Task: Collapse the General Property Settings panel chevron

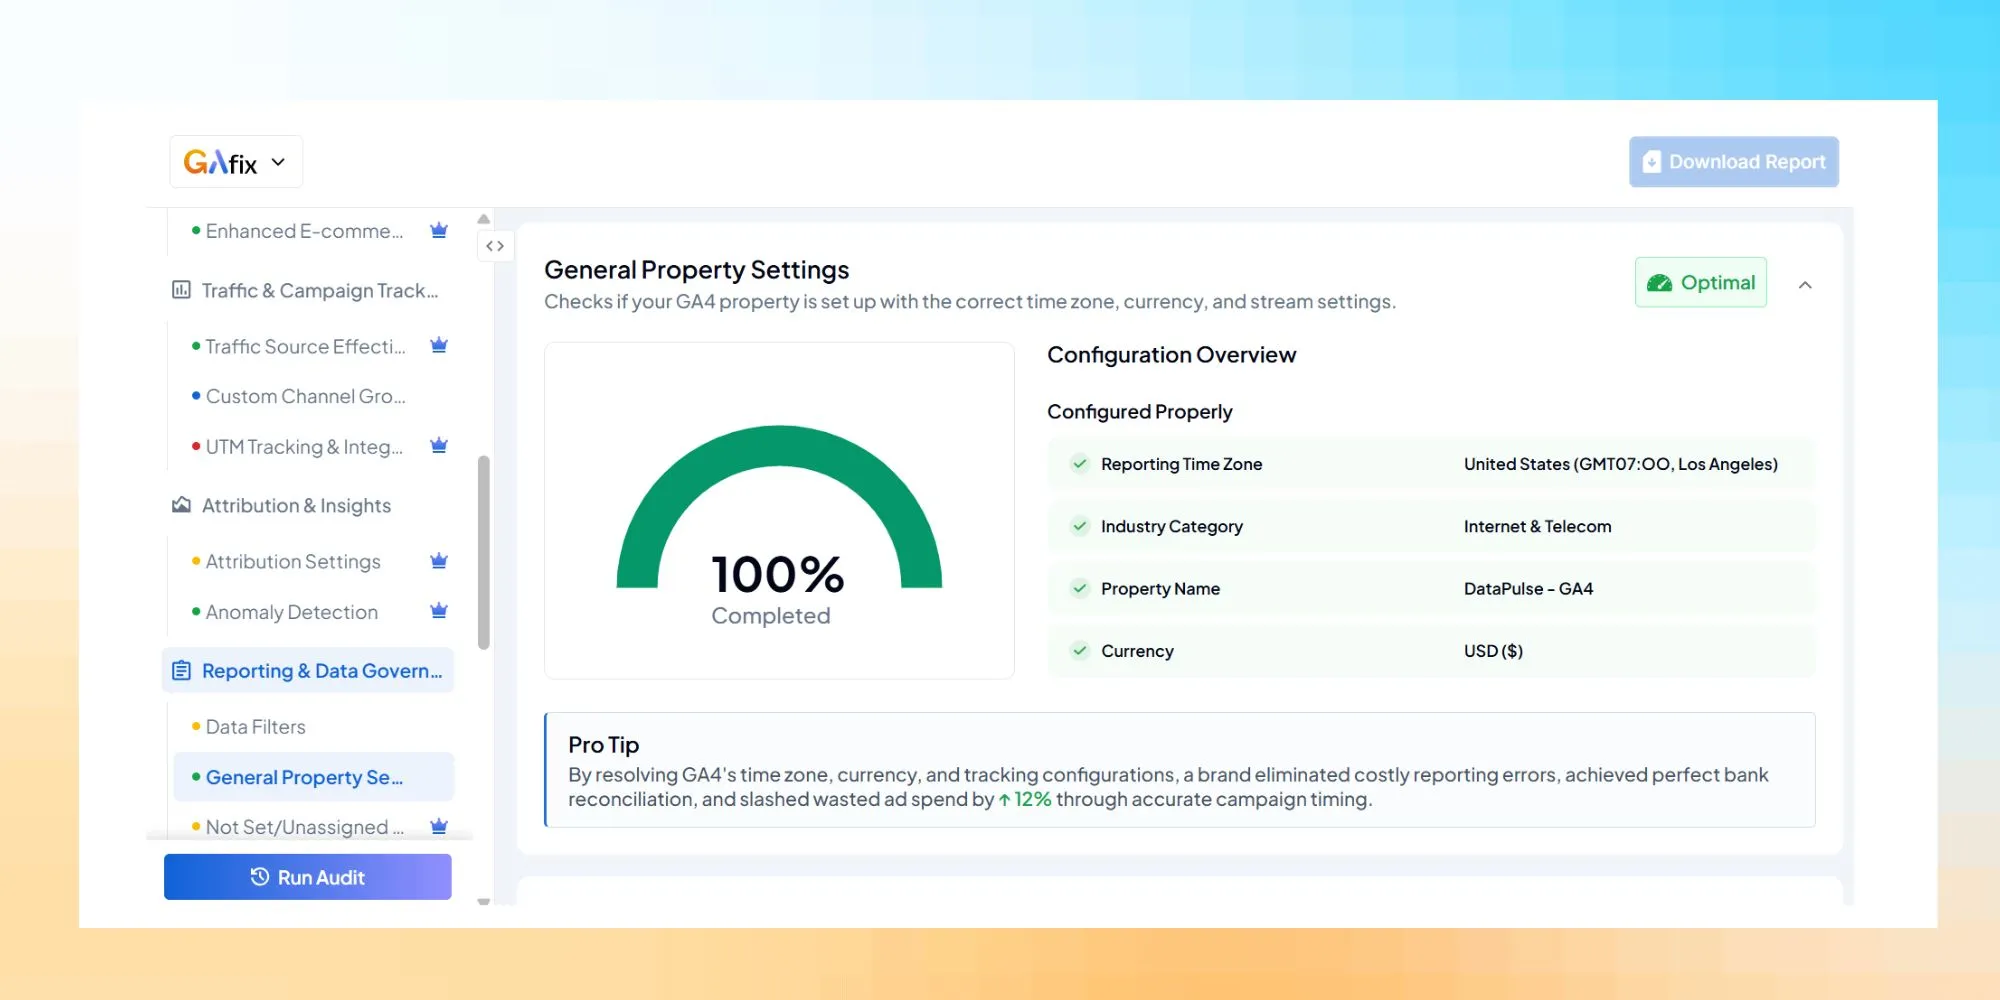Action: pos(1806,284)
